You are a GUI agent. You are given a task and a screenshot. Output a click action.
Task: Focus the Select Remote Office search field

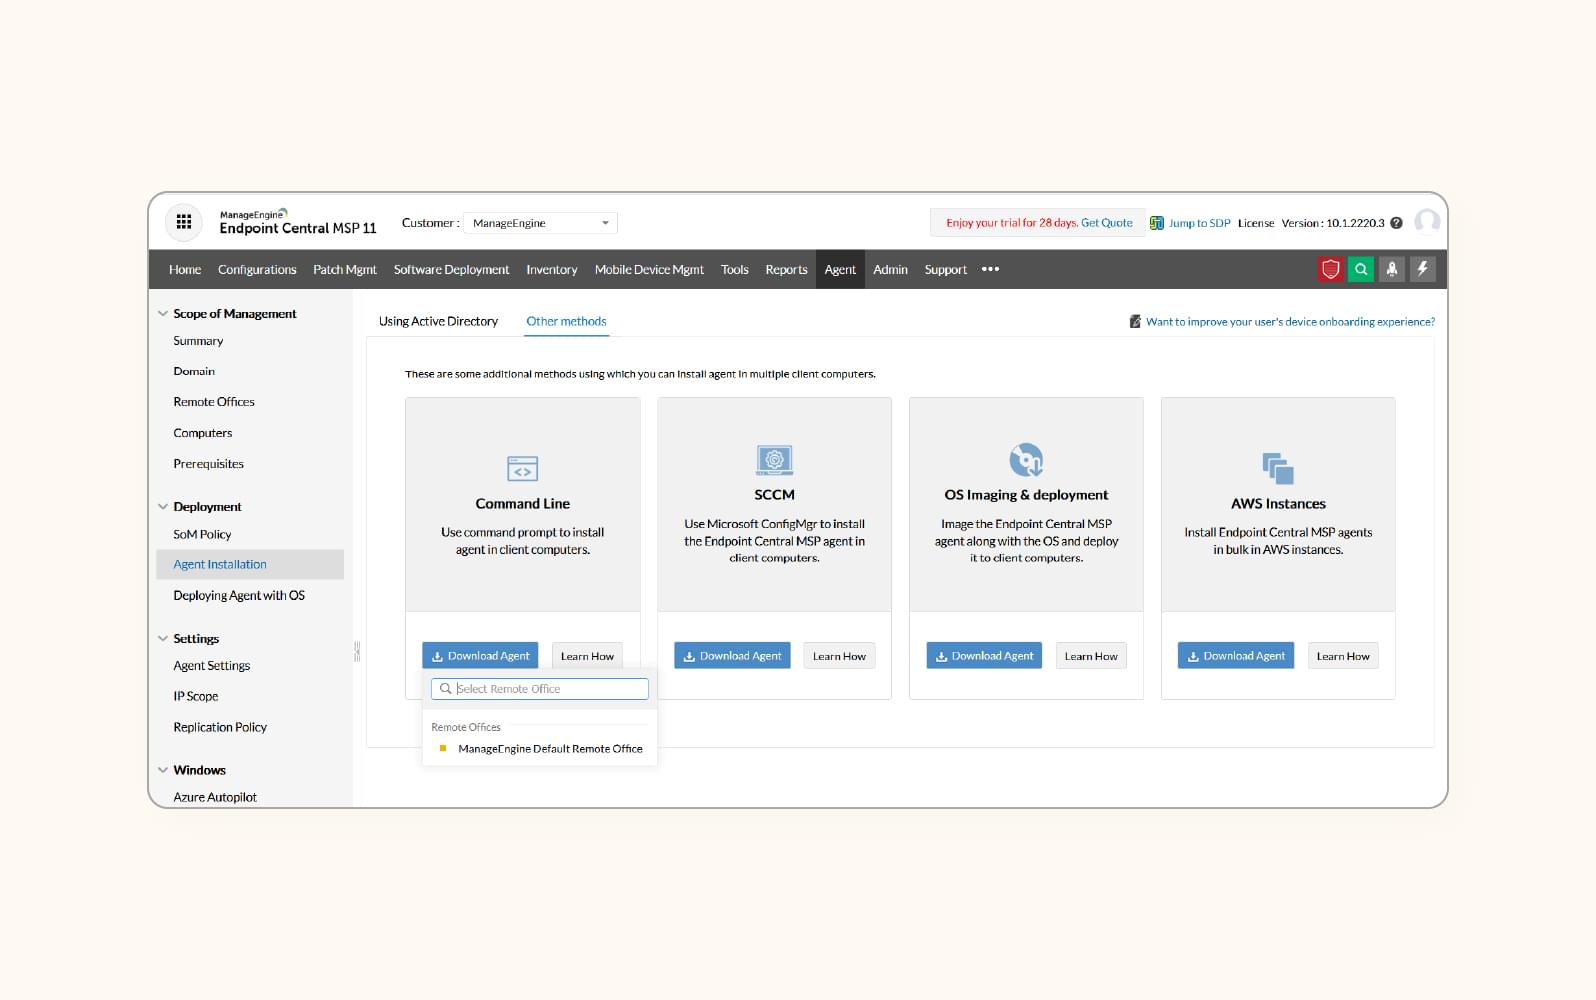[540, 689]
